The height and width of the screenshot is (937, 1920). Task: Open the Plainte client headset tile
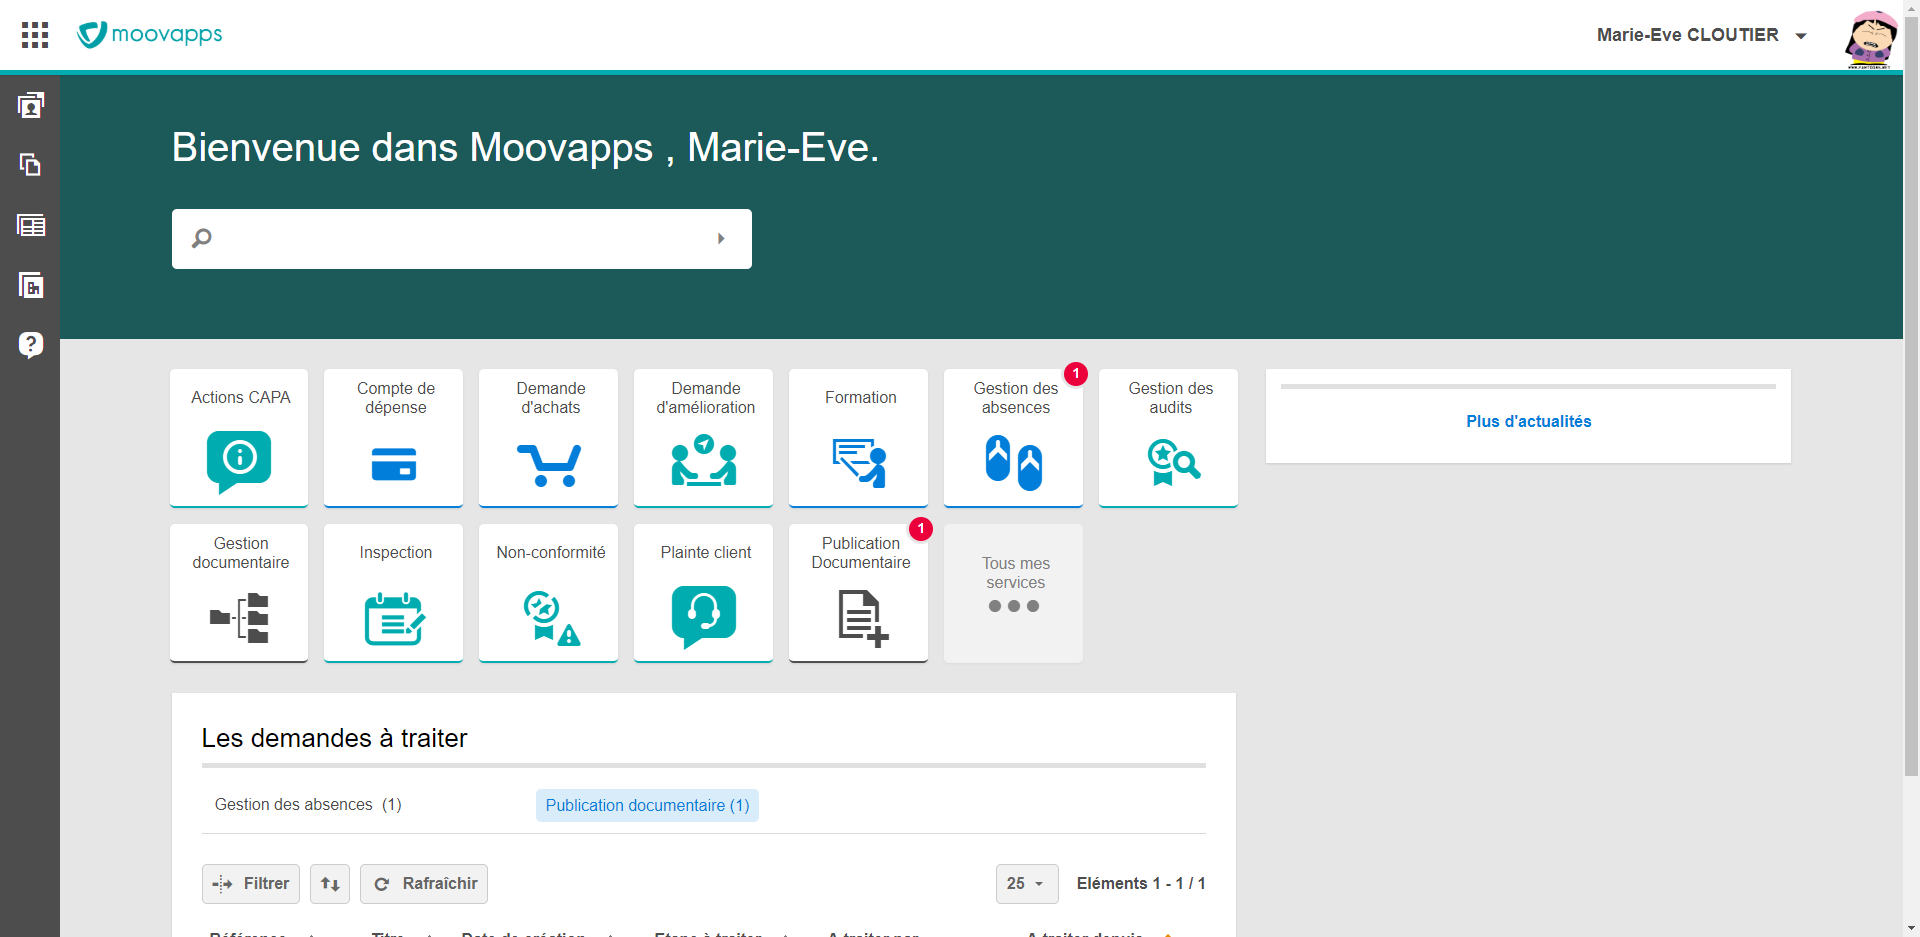click(x=704, y=593)
